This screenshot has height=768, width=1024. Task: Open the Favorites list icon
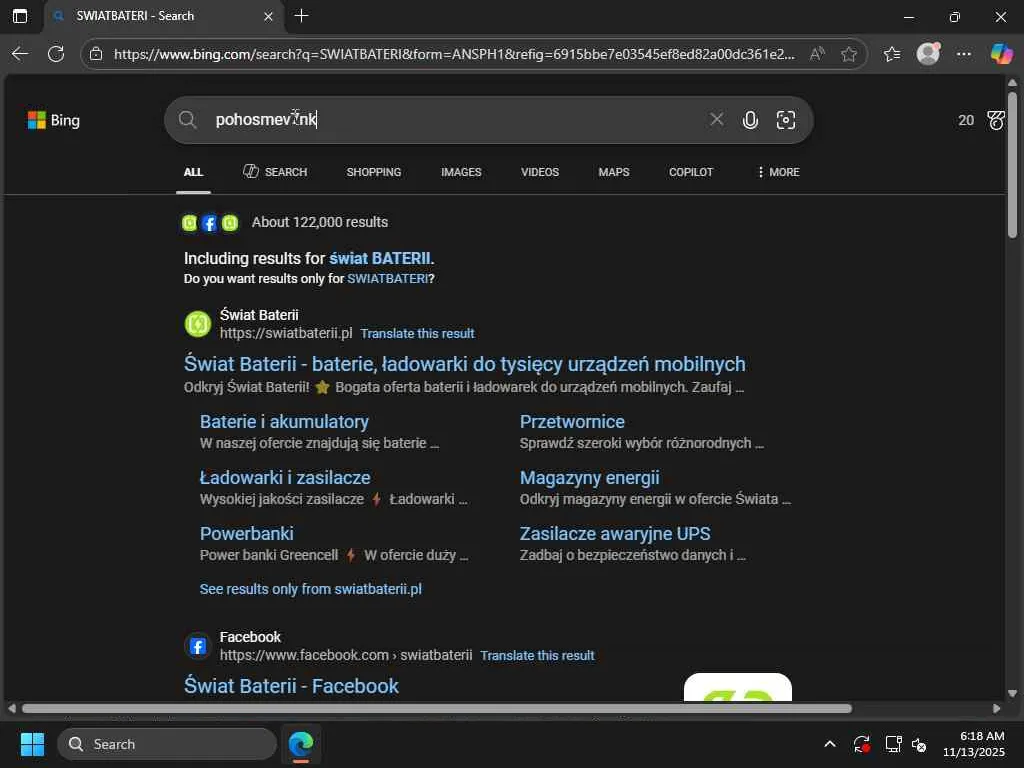click(x=892, y=54)
